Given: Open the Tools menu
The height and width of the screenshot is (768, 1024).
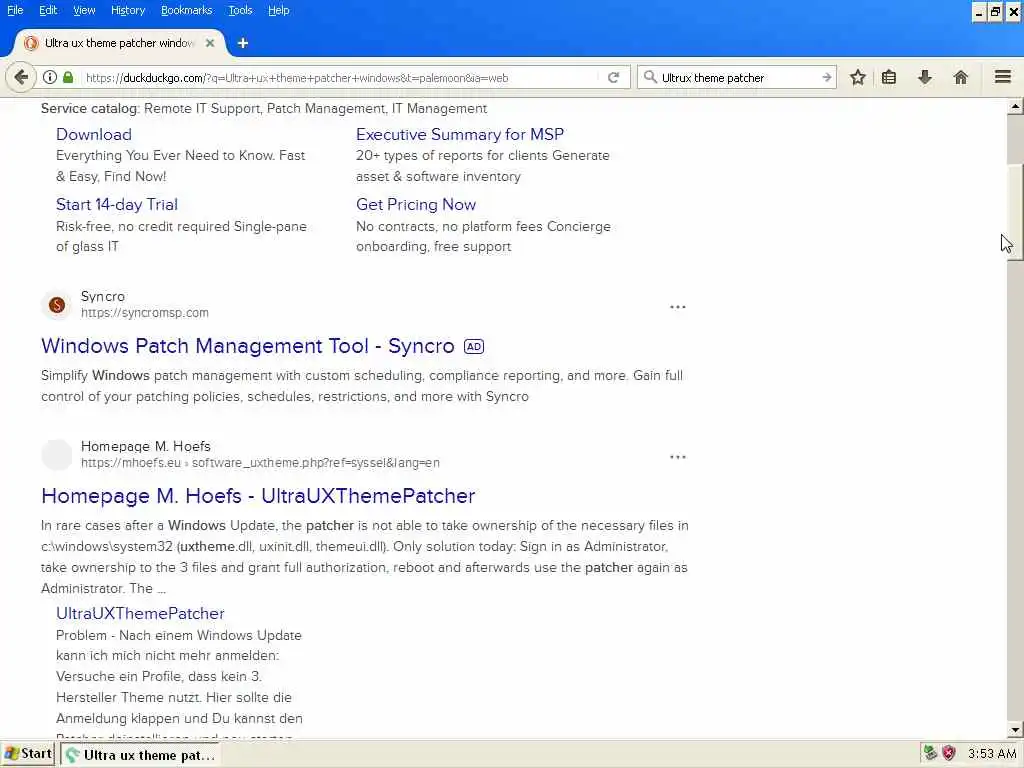Looking at the screenshot, I should 240,10.
